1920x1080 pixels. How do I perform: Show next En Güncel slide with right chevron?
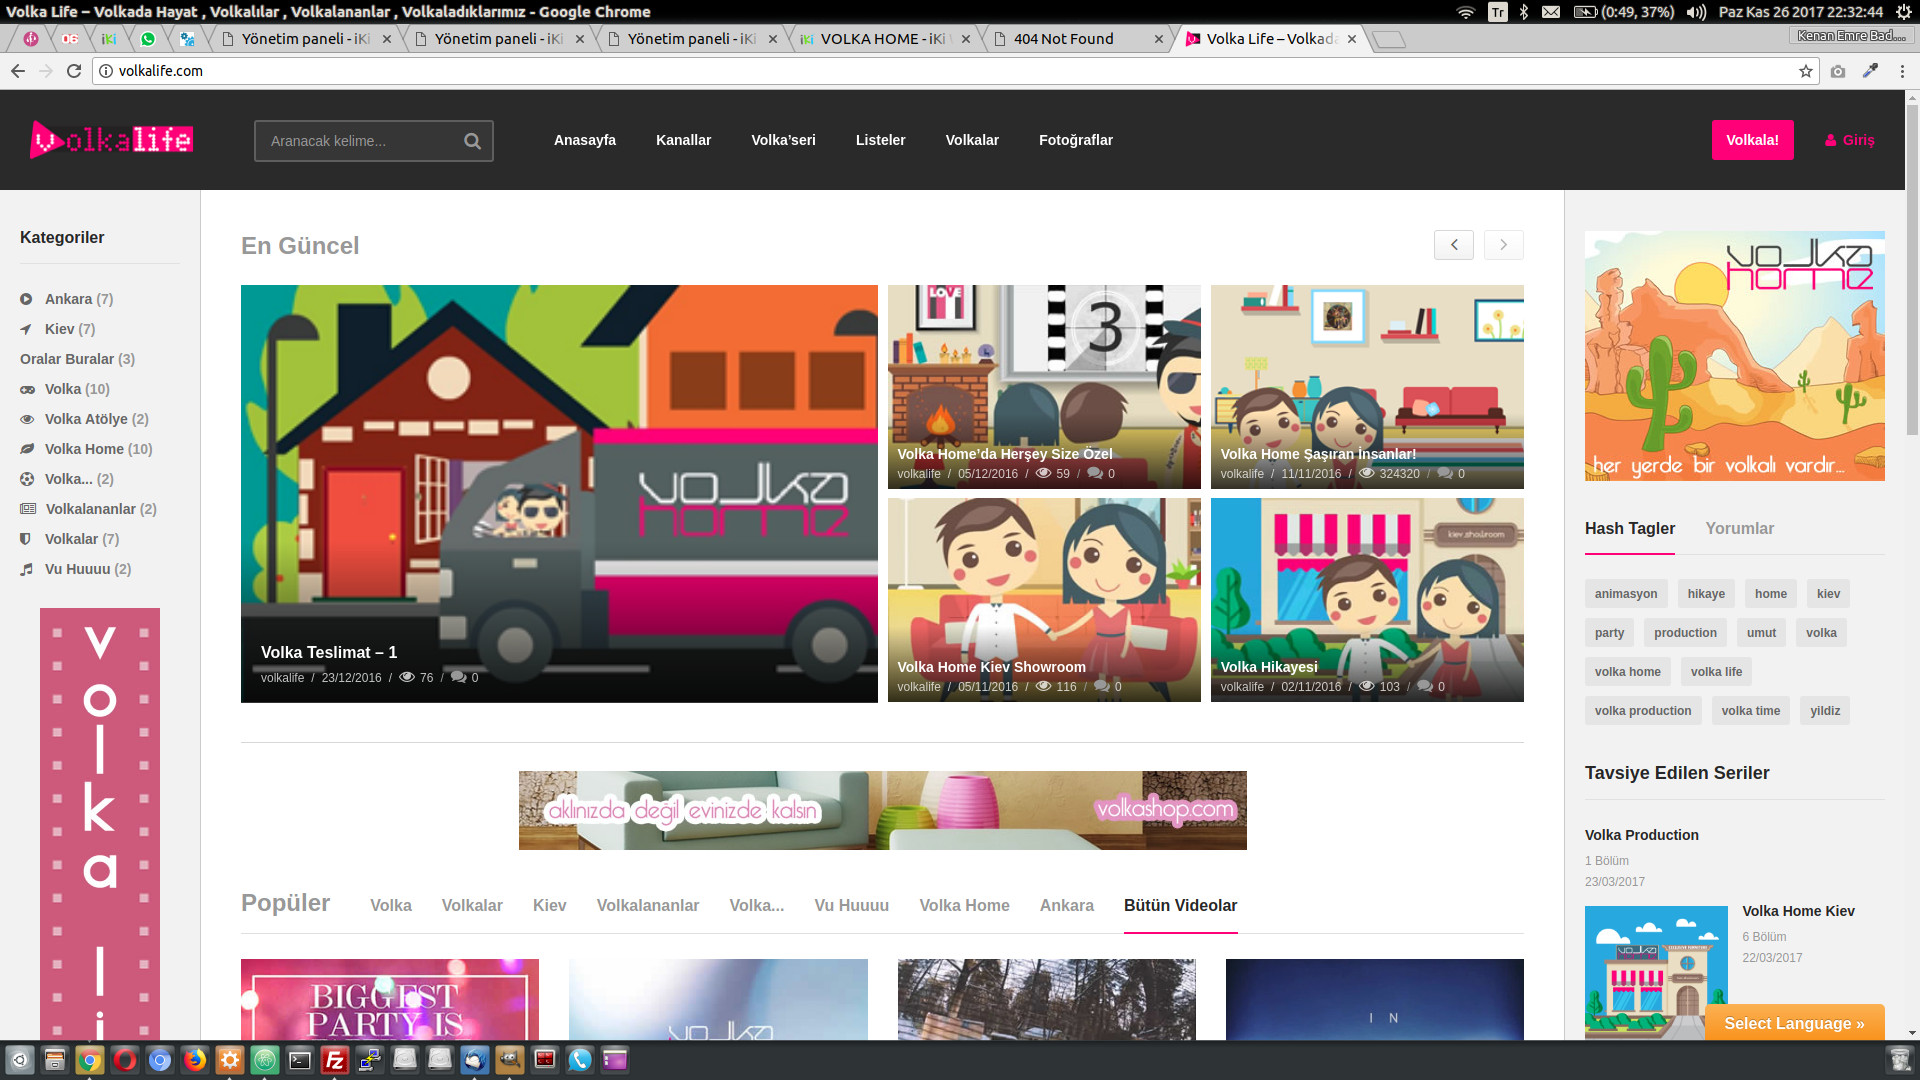click(1503, 245)
